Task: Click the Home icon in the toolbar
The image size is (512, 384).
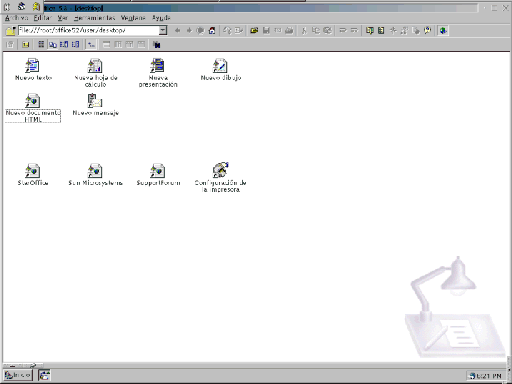Action: click(x=212, y=31)
